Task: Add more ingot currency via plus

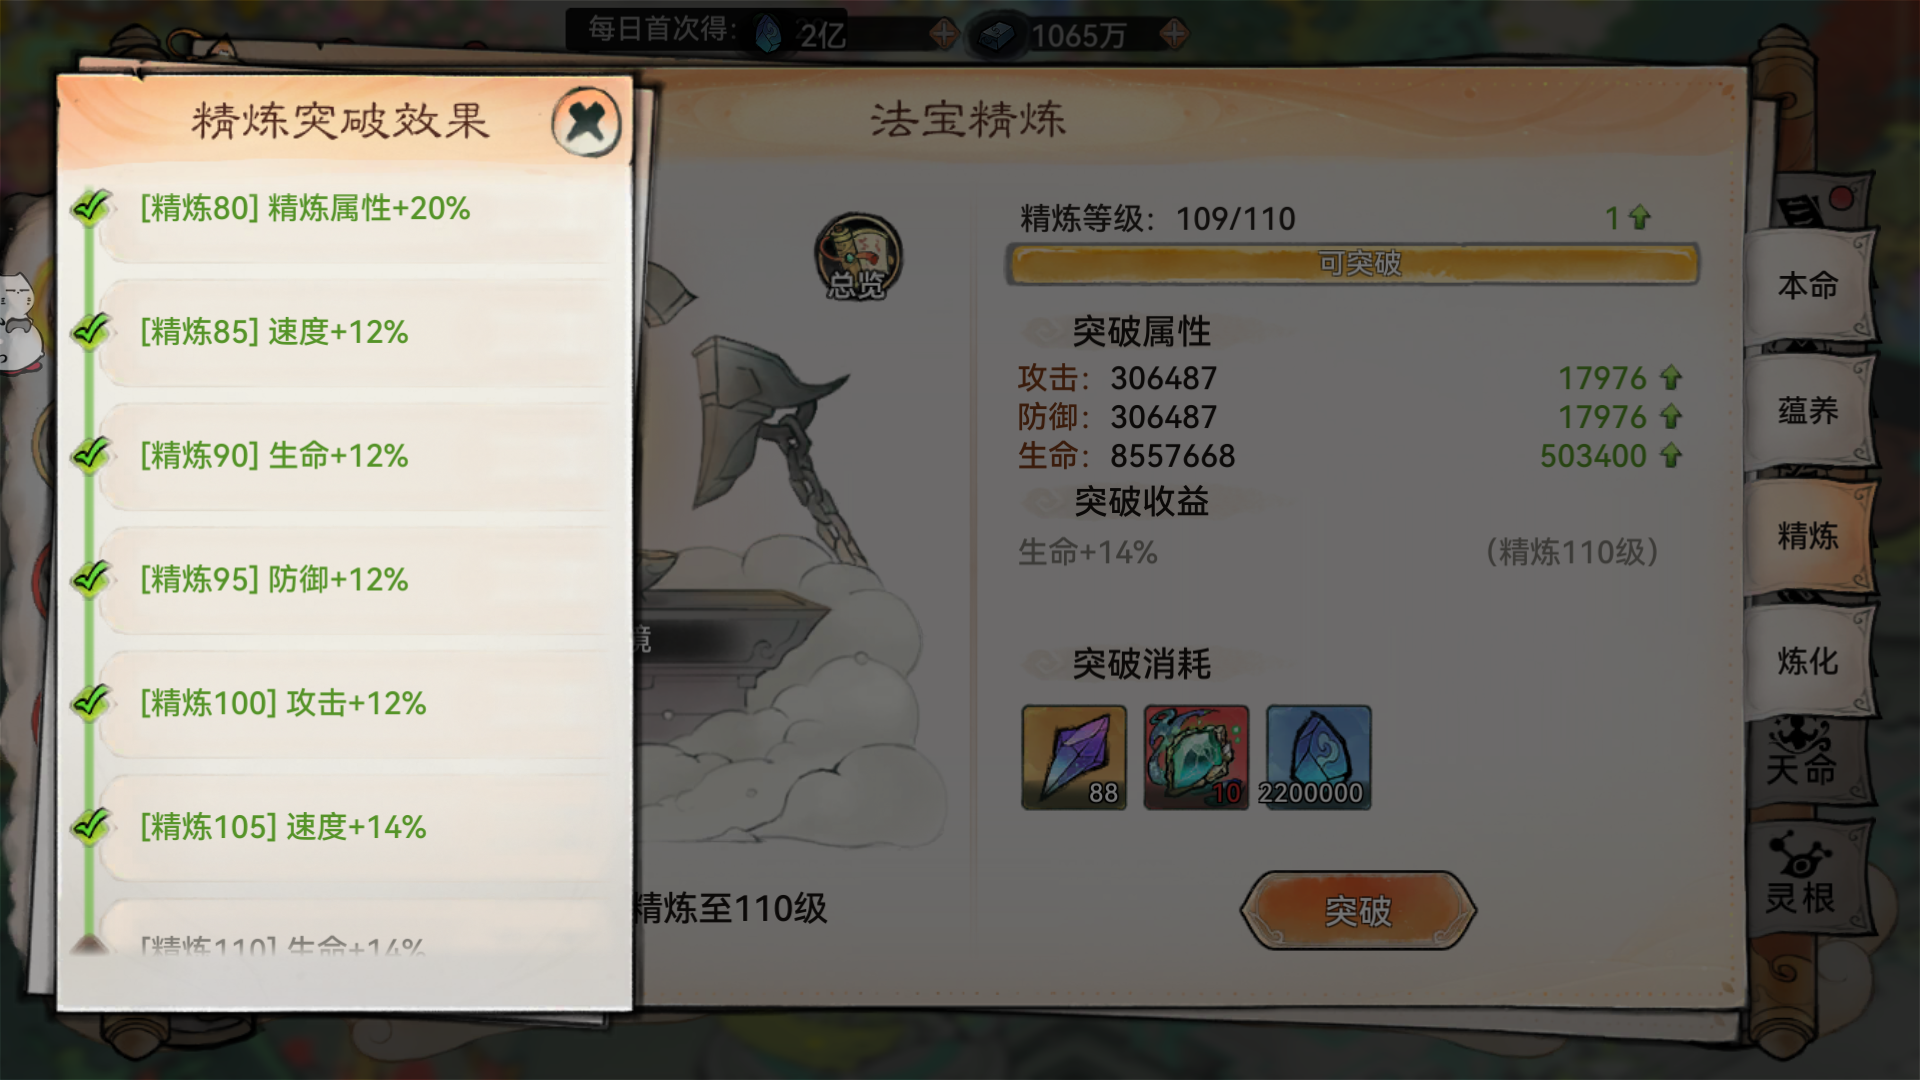Action: point(1174,35)
